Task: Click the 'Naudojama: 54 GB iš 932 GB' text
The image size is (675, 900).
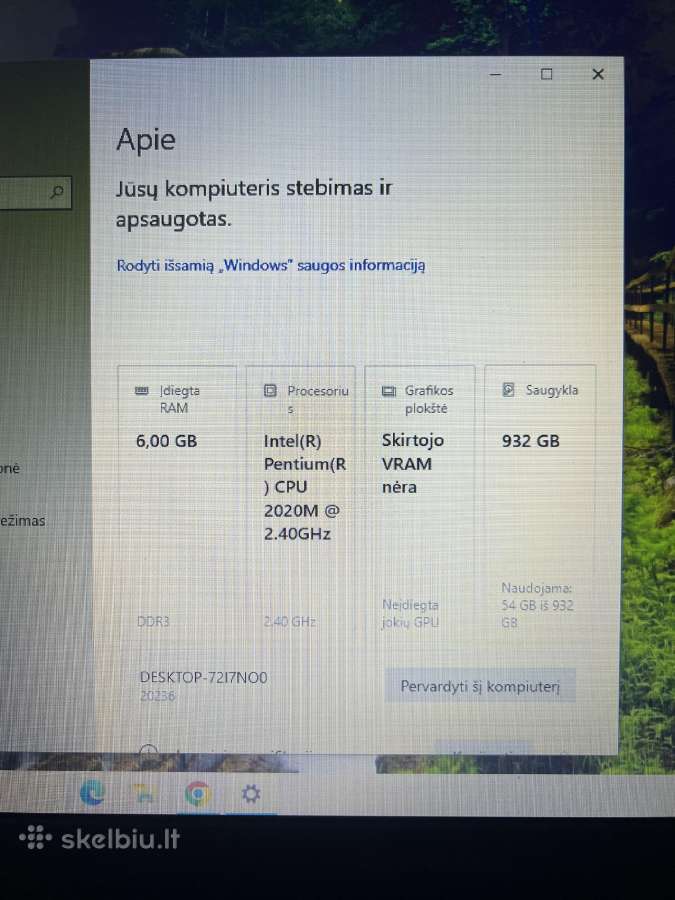Action: pos(537,605)
